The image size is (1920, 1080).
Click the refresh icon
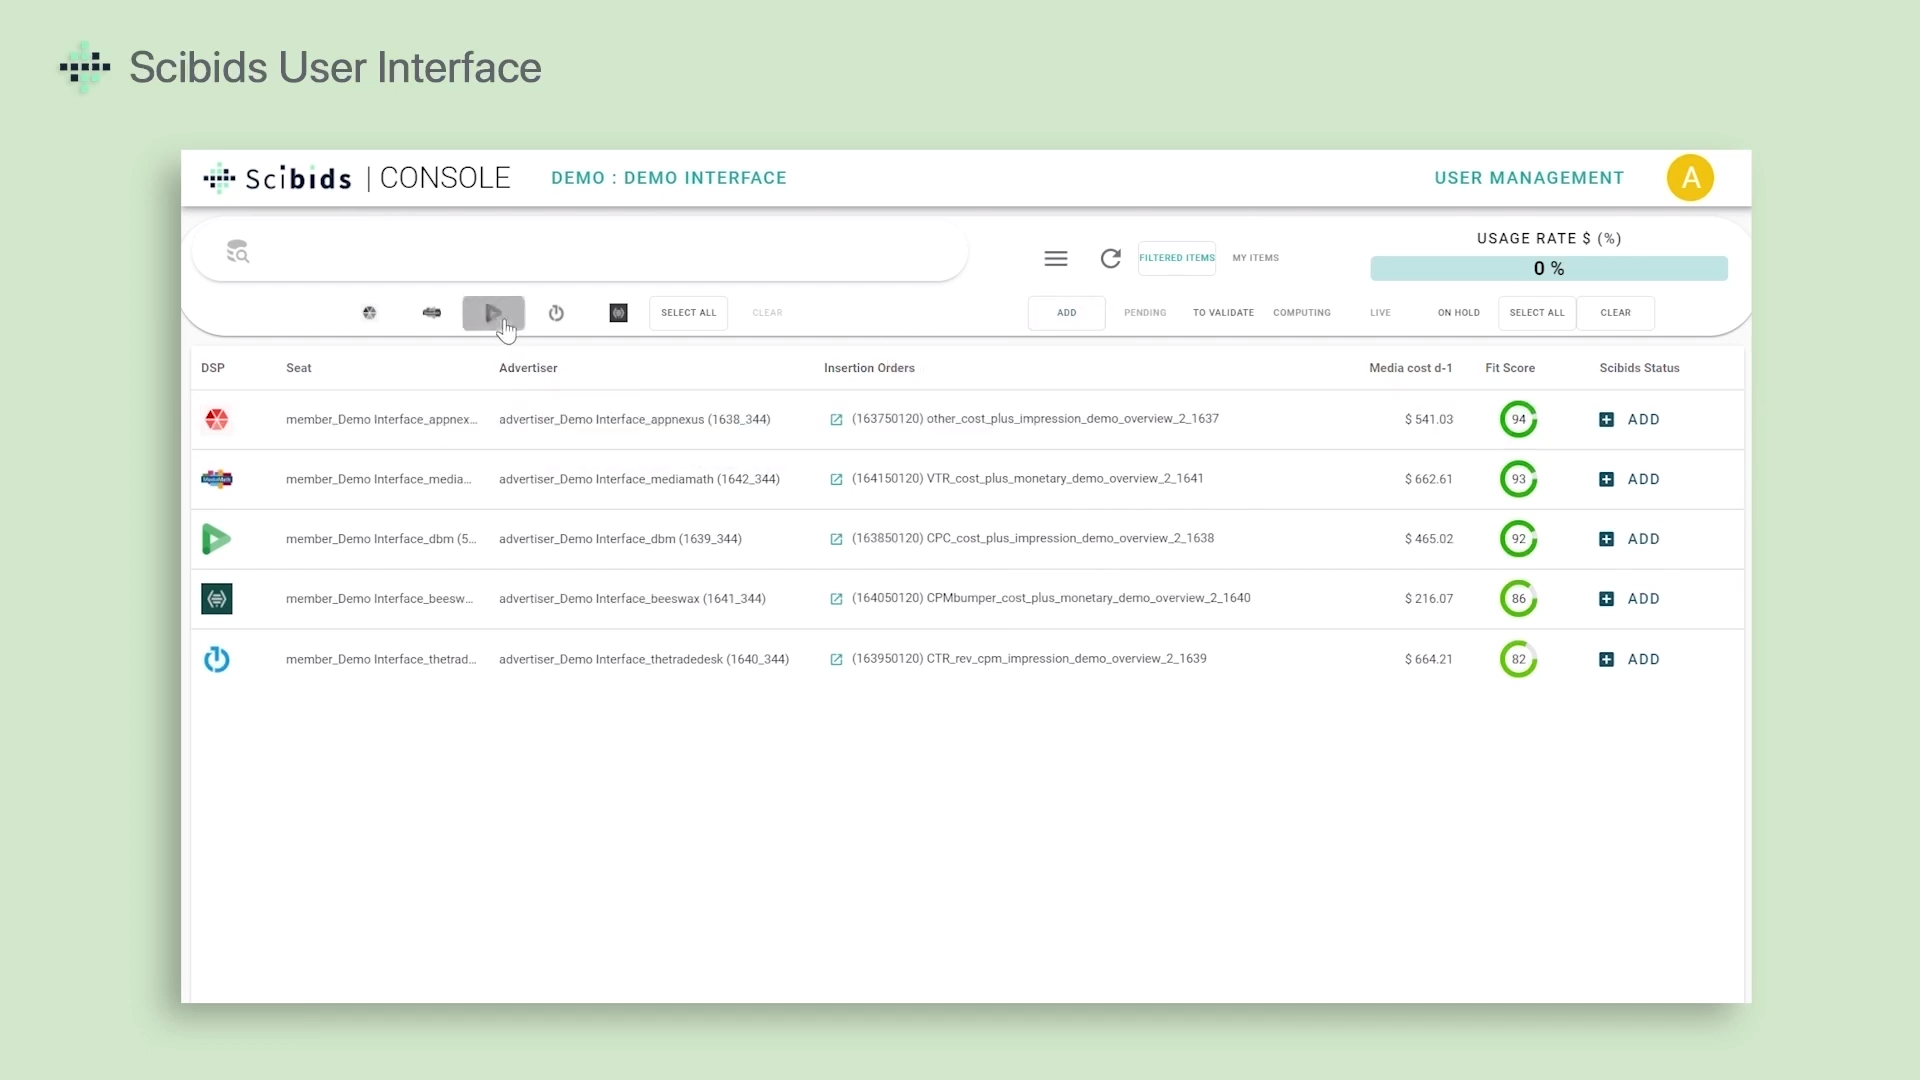point(1110,259)
